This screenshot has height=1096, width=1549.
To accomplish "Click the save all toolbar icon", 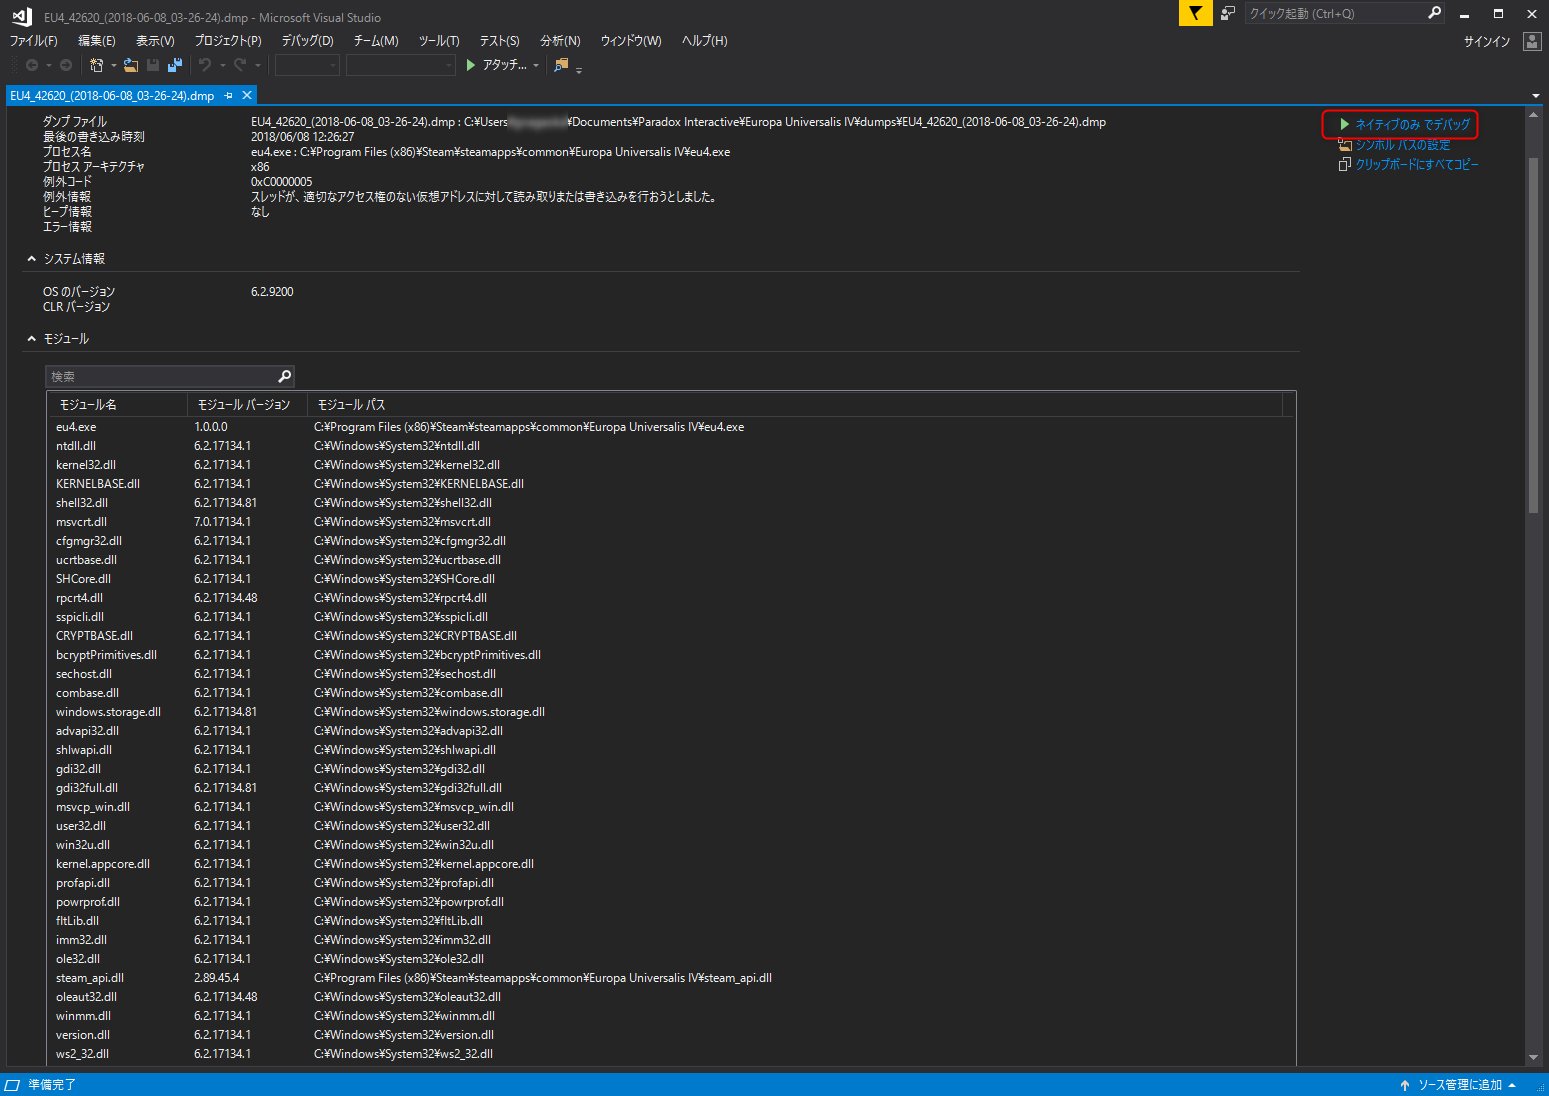I will point(175,65).
